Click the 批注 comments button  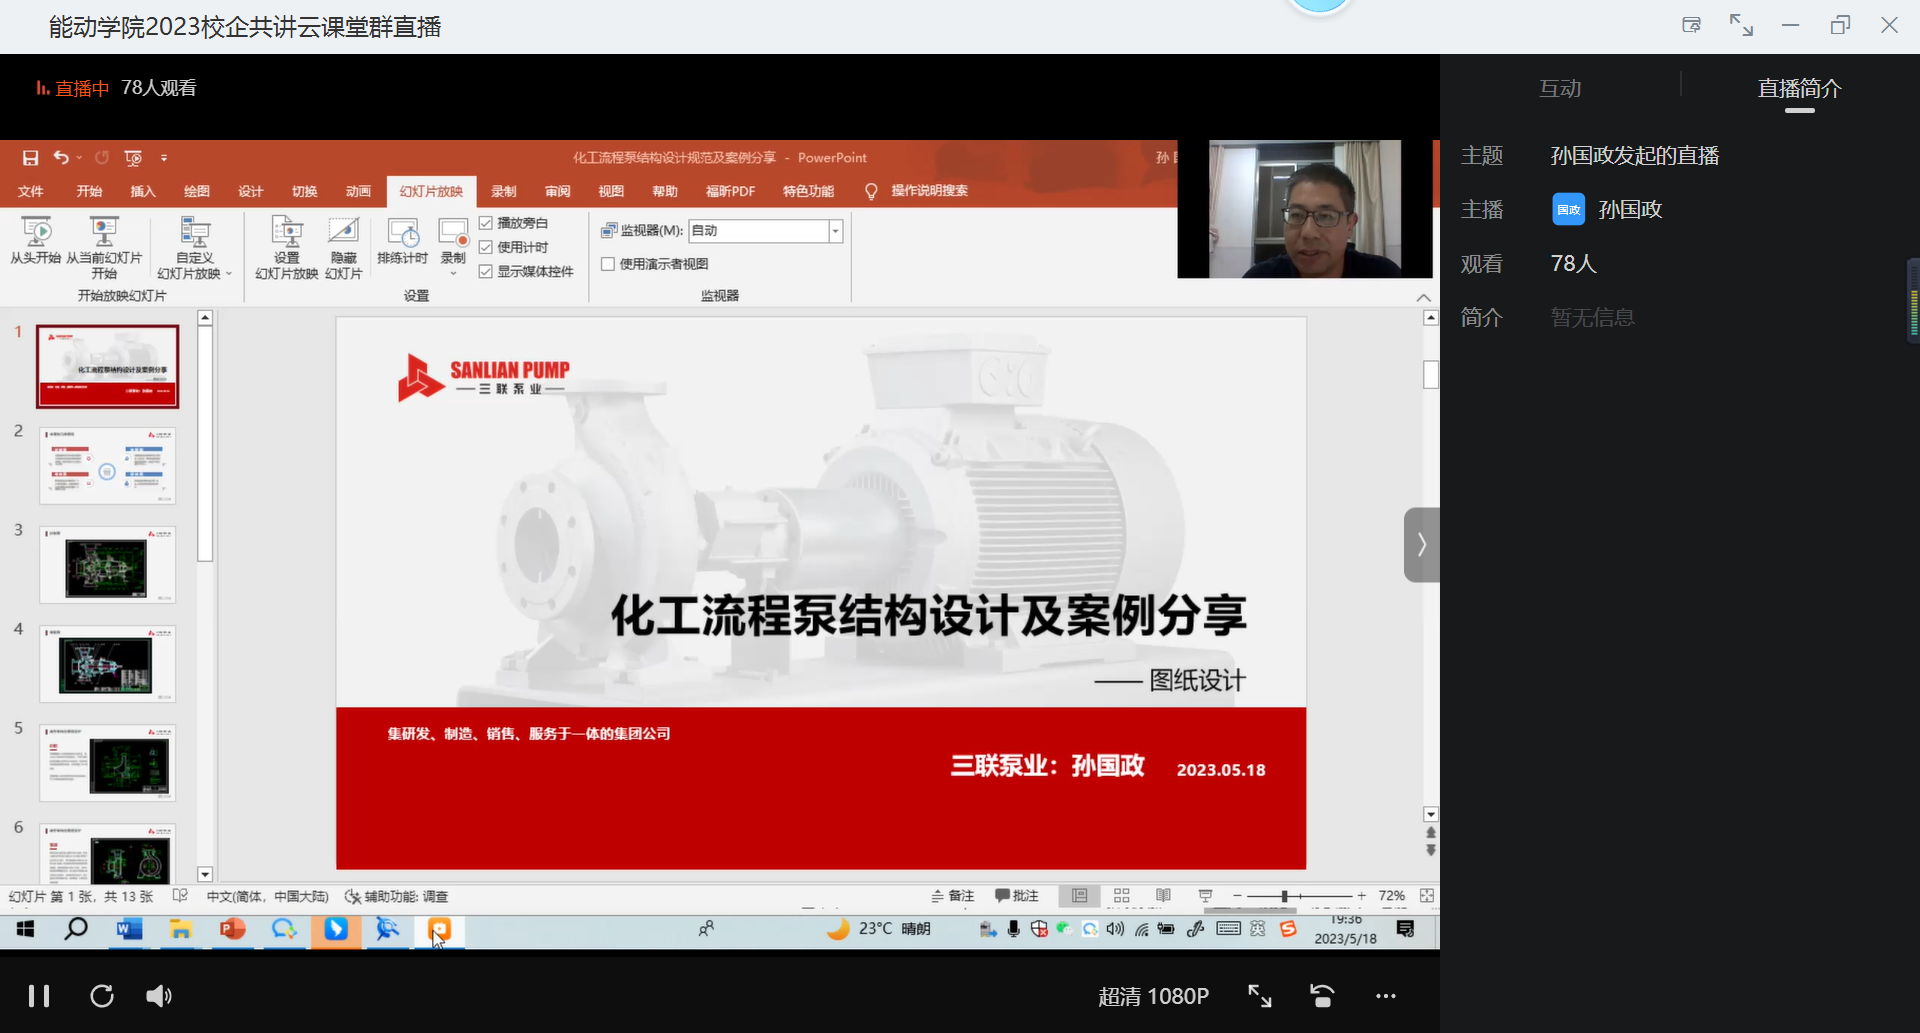1017,896
